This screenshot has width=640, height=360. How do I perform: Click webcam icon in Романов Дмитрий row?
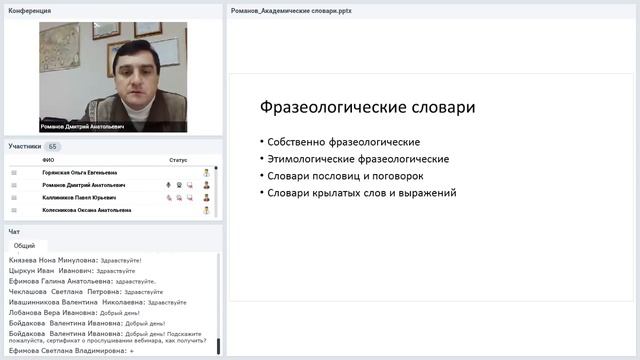coord(179,185)
